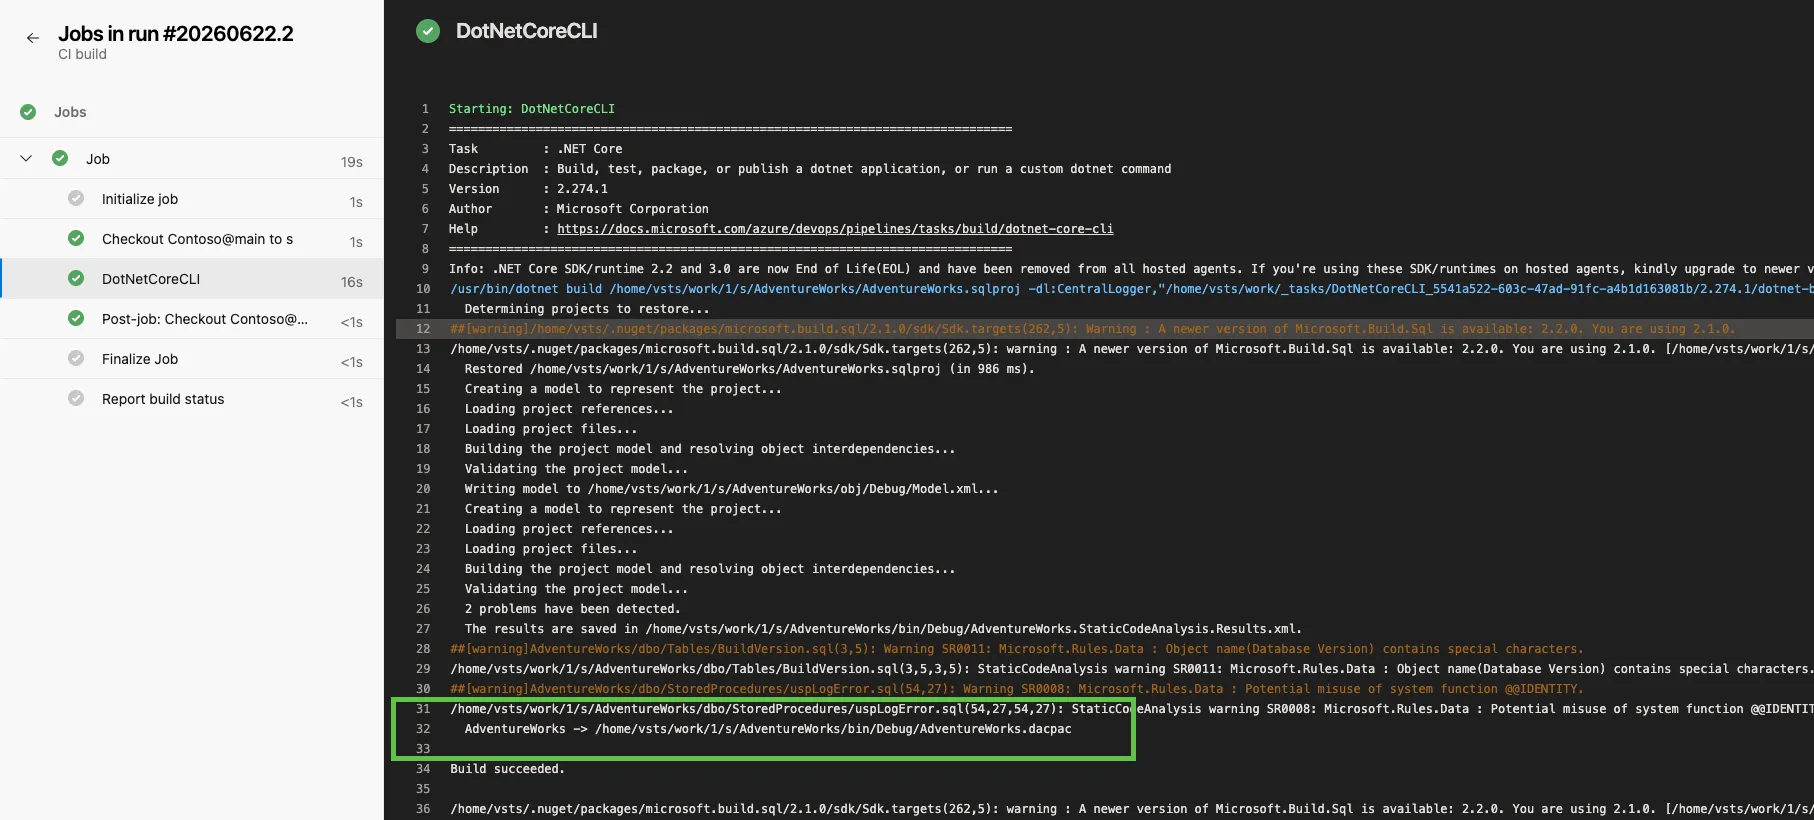Screen dimensions: 1814x820
Task: Click the Author : Microsoft Corporation line
Action: tap(579, 209)
